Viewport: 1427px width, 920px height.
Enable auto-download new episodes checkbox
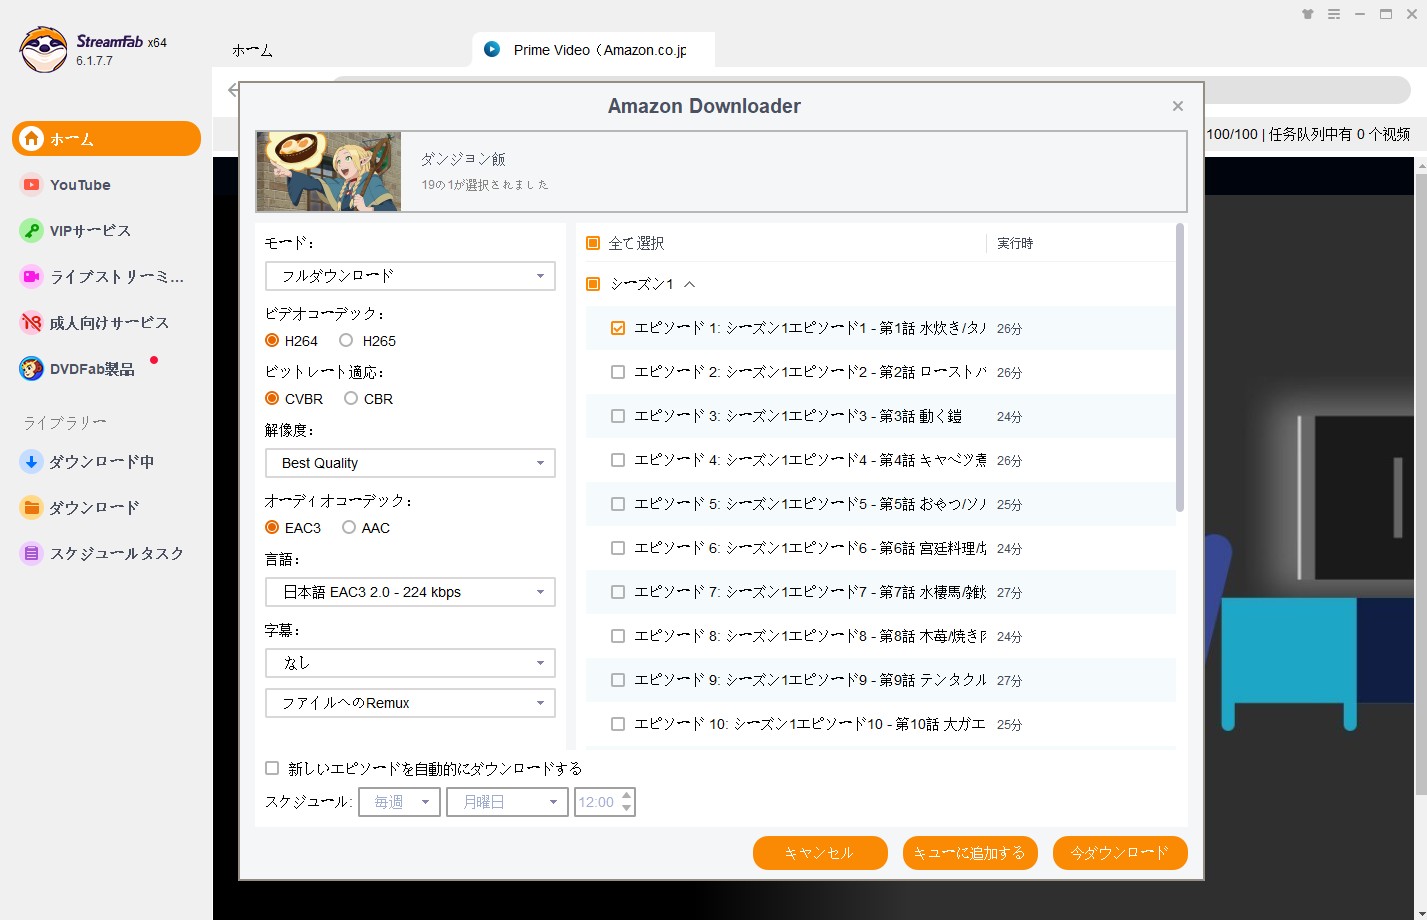(272, 768)
